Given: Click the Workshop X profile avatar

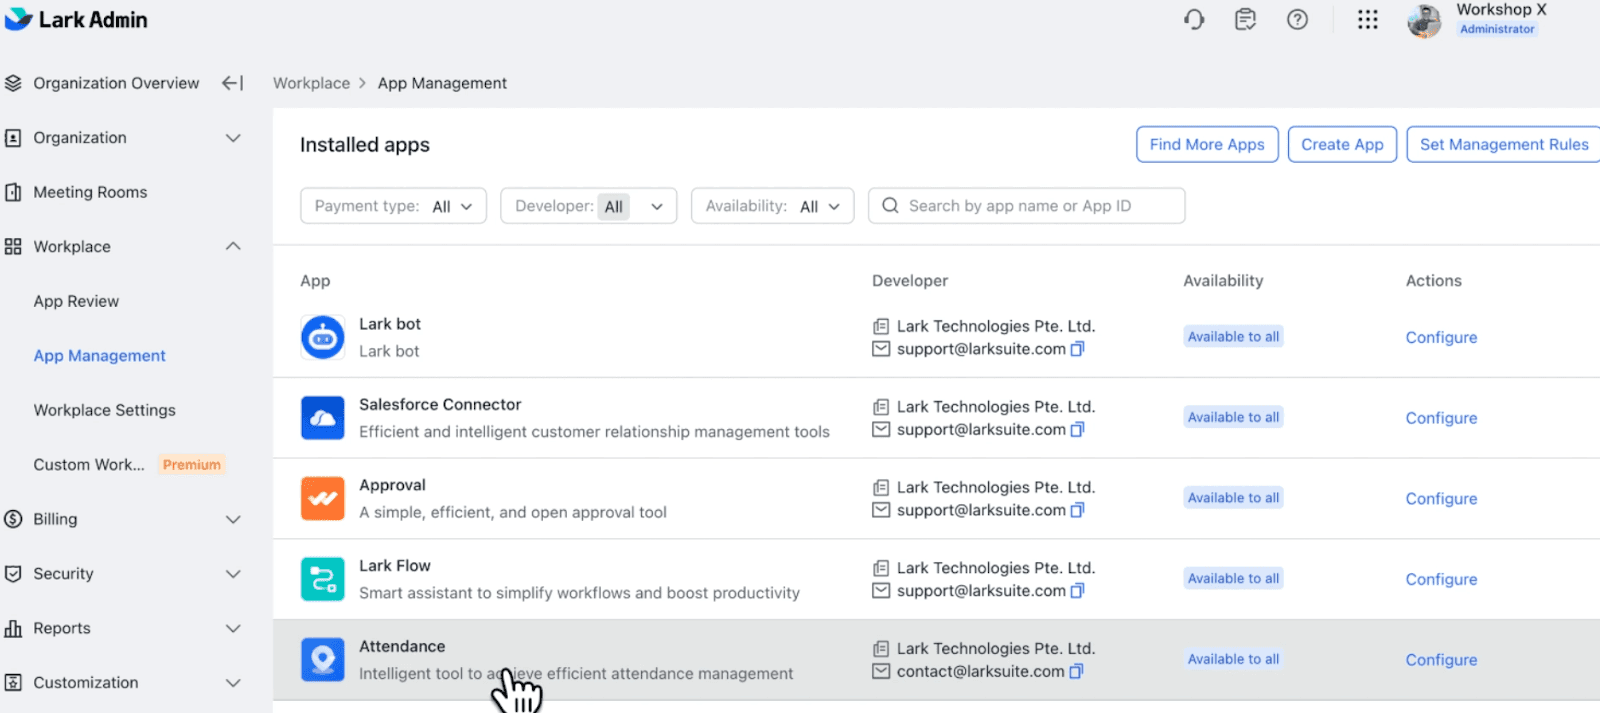Looking at the screenshot, I should [x=1424, y=20].
